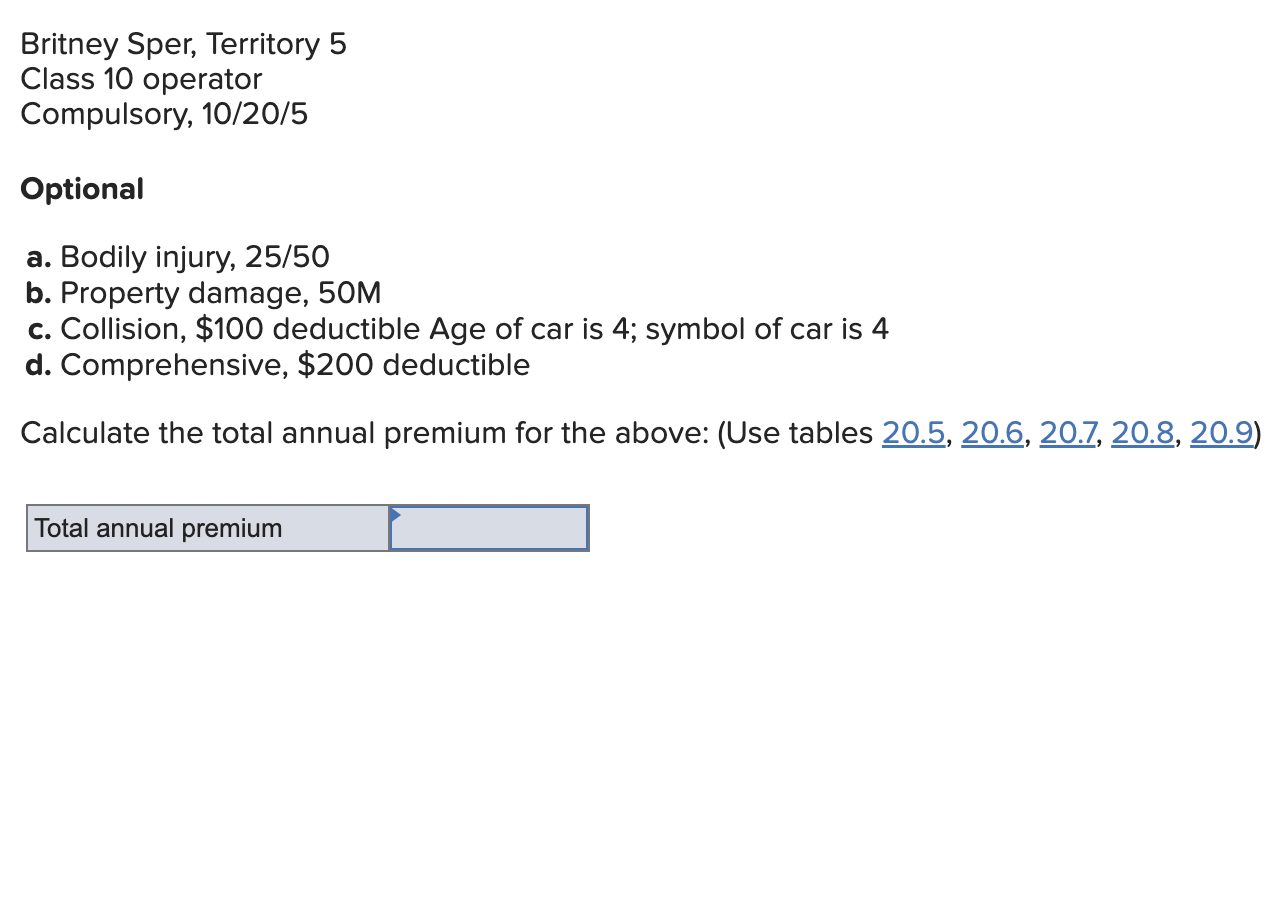
Task: Click the underlined 20.6 reference
Action: [x=991, y=433]
